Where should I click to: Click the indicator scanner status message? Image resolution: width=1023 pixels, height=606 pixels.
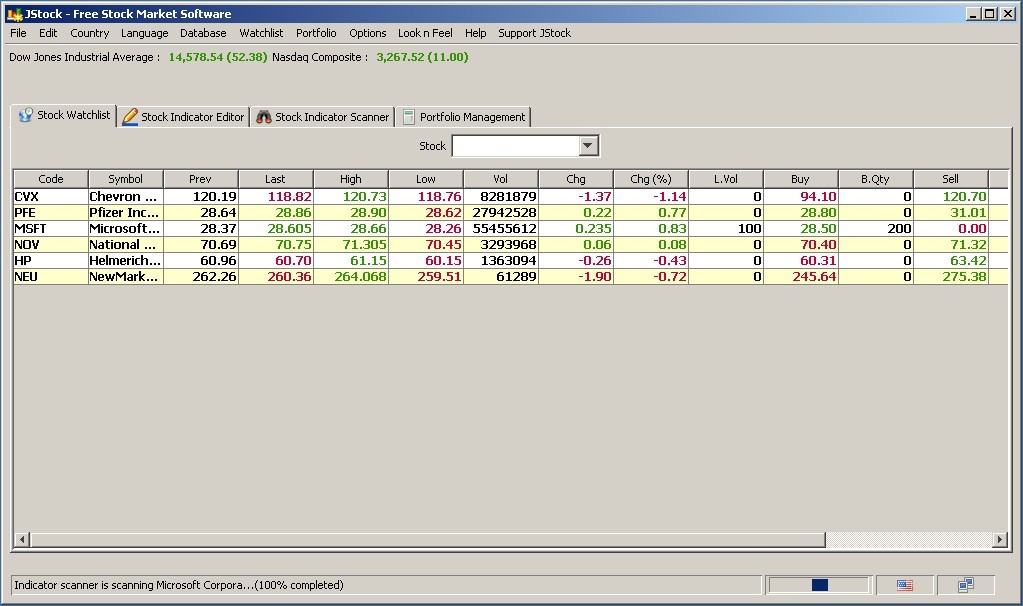[179, 585]
